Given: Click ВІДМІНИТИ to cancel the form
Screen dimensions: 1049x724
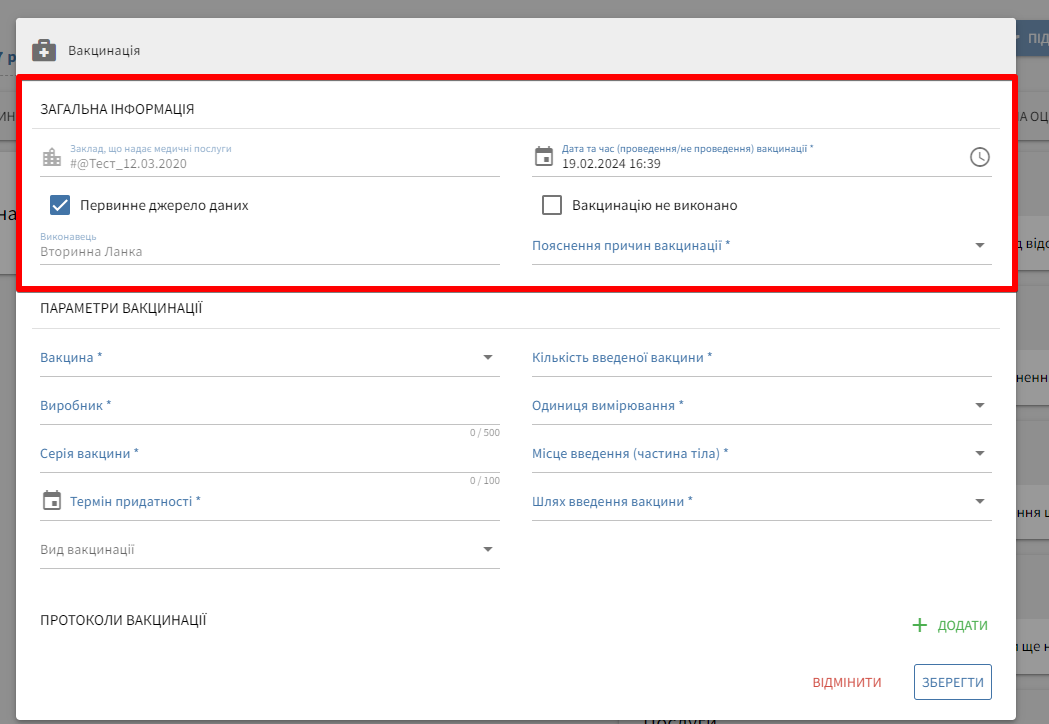Looking at the screenshot, I should point(847,682).
